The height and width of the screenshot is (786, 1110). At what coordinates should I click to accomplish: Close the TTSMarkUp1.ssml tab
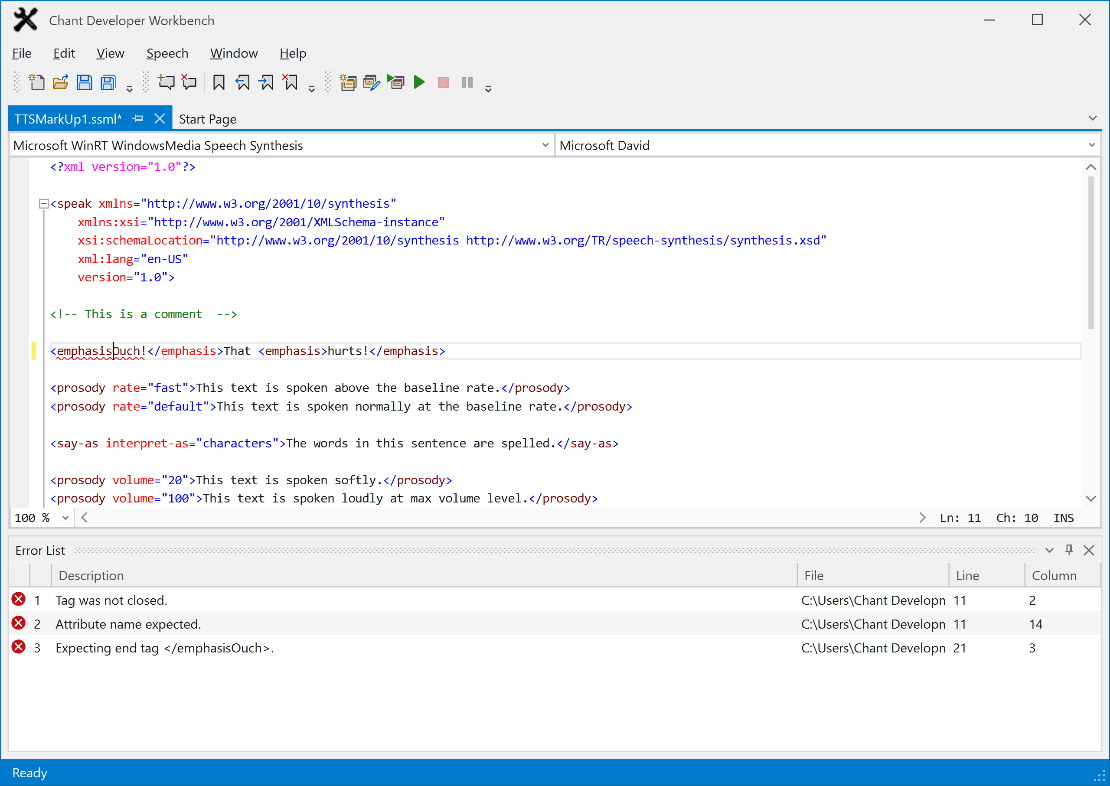[x=160, y=118]
